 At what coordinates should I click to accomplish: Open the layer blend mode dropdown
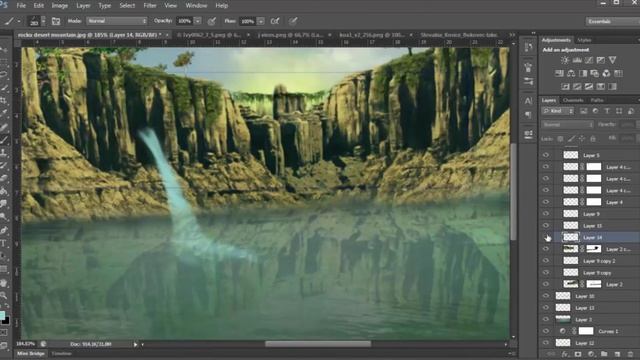tap(567, 124)
